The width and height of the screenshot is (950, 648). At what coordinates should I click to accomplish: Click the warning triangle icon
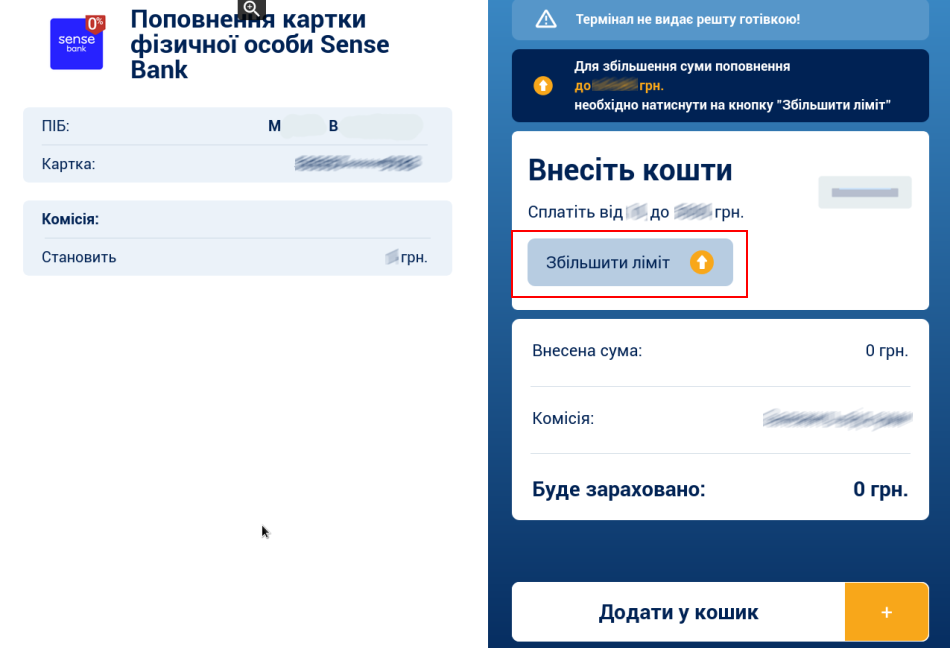[x=546, y=19]
